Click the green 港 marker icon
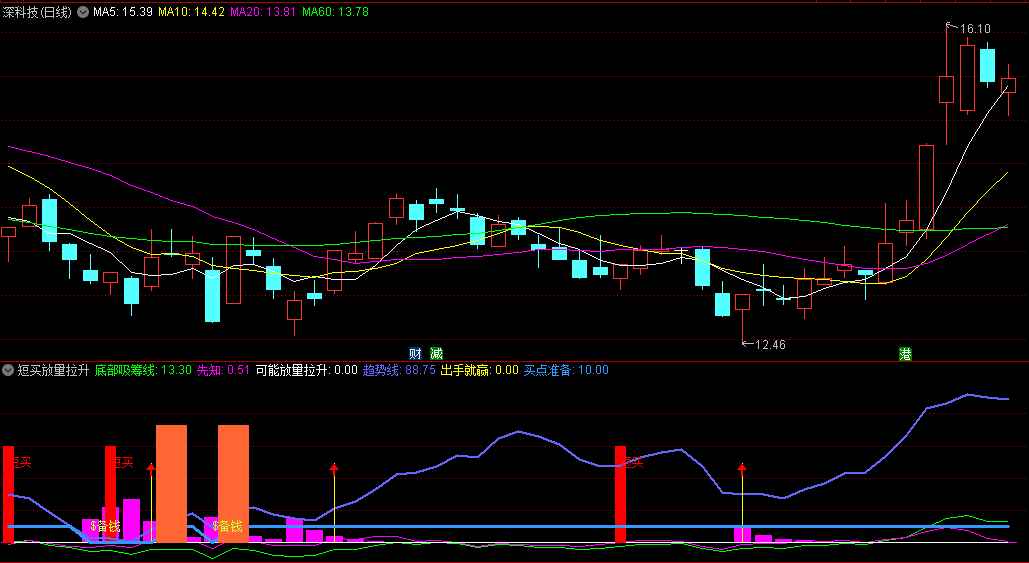The image size is (1029, 563). tap(905, 354)
